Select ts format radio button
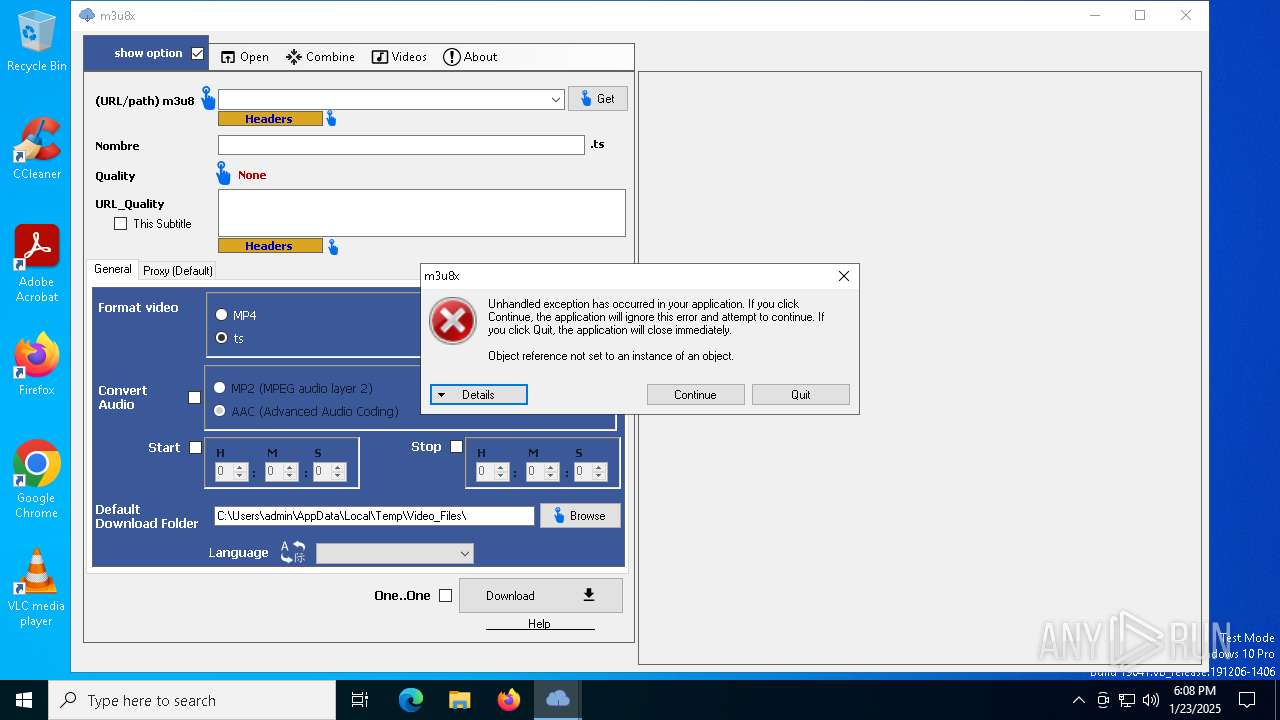1280x720 pixels. tap(221, 338)
